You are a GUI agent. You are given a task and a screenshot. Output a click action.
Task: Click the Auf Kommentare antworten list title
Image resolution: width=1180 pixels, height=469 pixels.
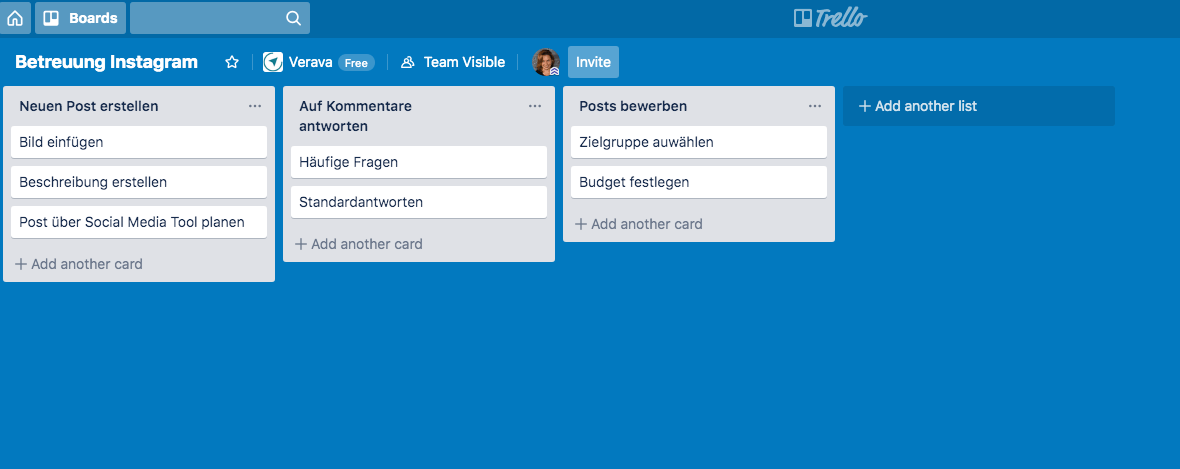355,116
